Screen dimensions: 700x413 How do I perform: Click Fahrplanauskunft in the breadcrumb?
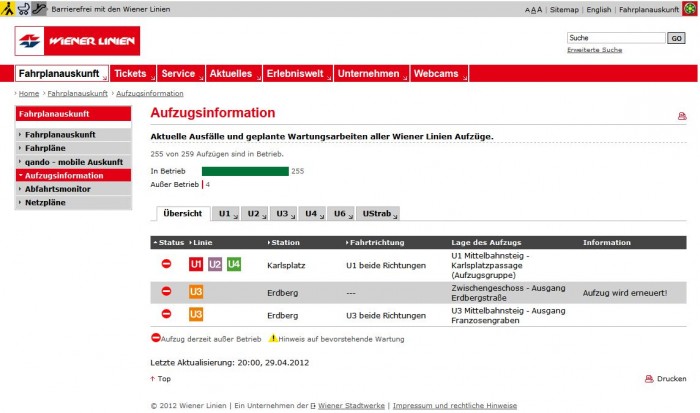(78, 93)
